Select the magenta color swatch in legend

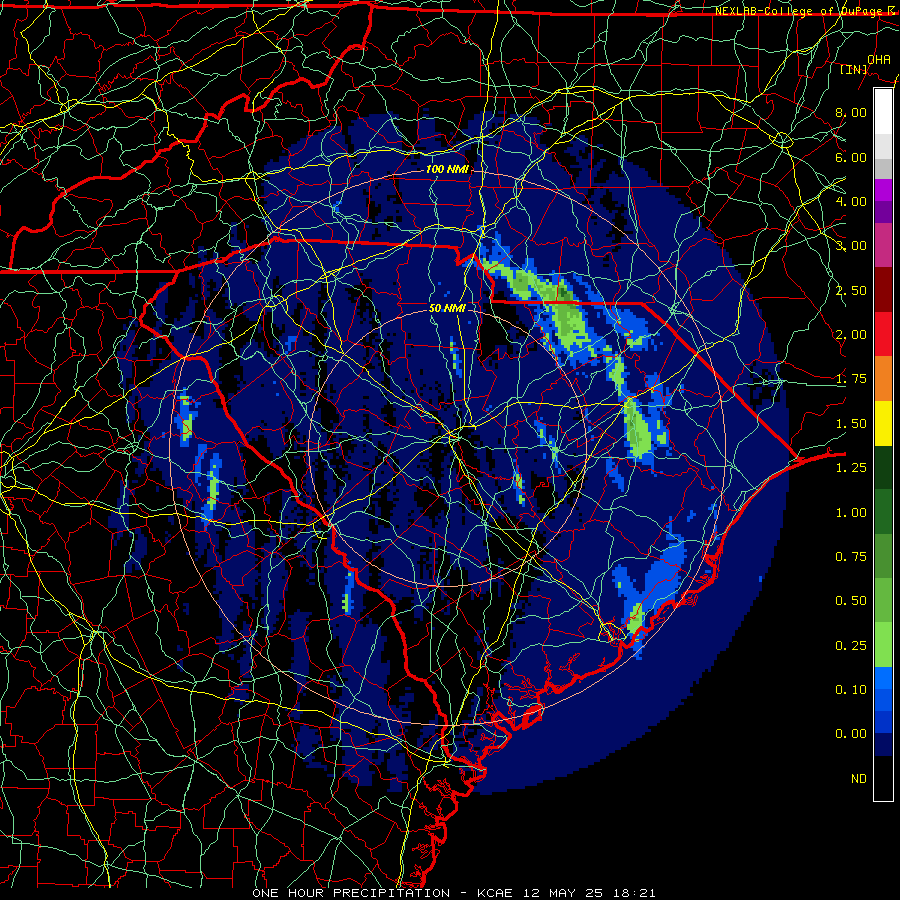(x=883, y=190)
